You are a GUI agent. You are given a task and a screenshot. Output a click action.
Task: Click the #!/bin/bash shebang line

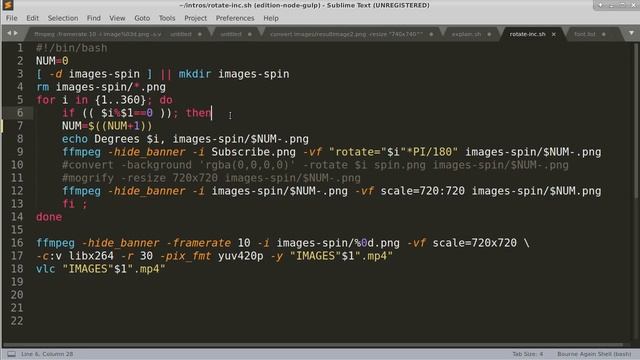pyautogui.click(x=71, y=48)
